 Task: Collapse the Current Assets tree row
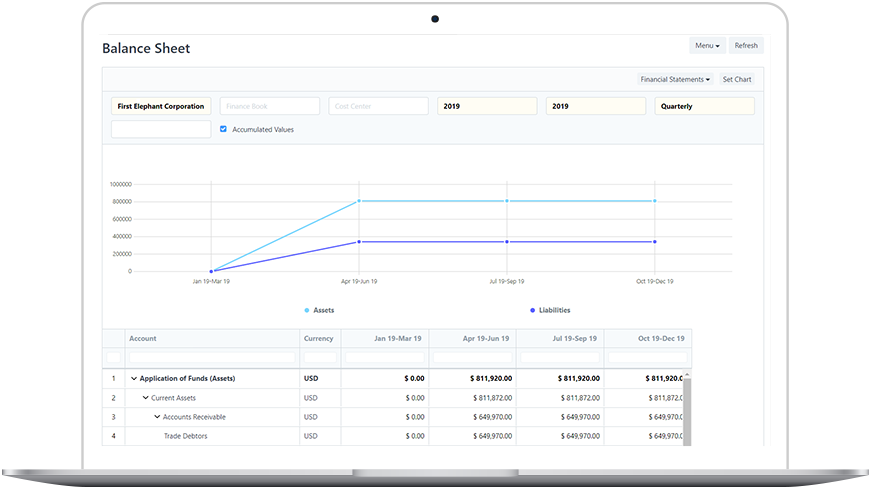click(x=145, y=398)
